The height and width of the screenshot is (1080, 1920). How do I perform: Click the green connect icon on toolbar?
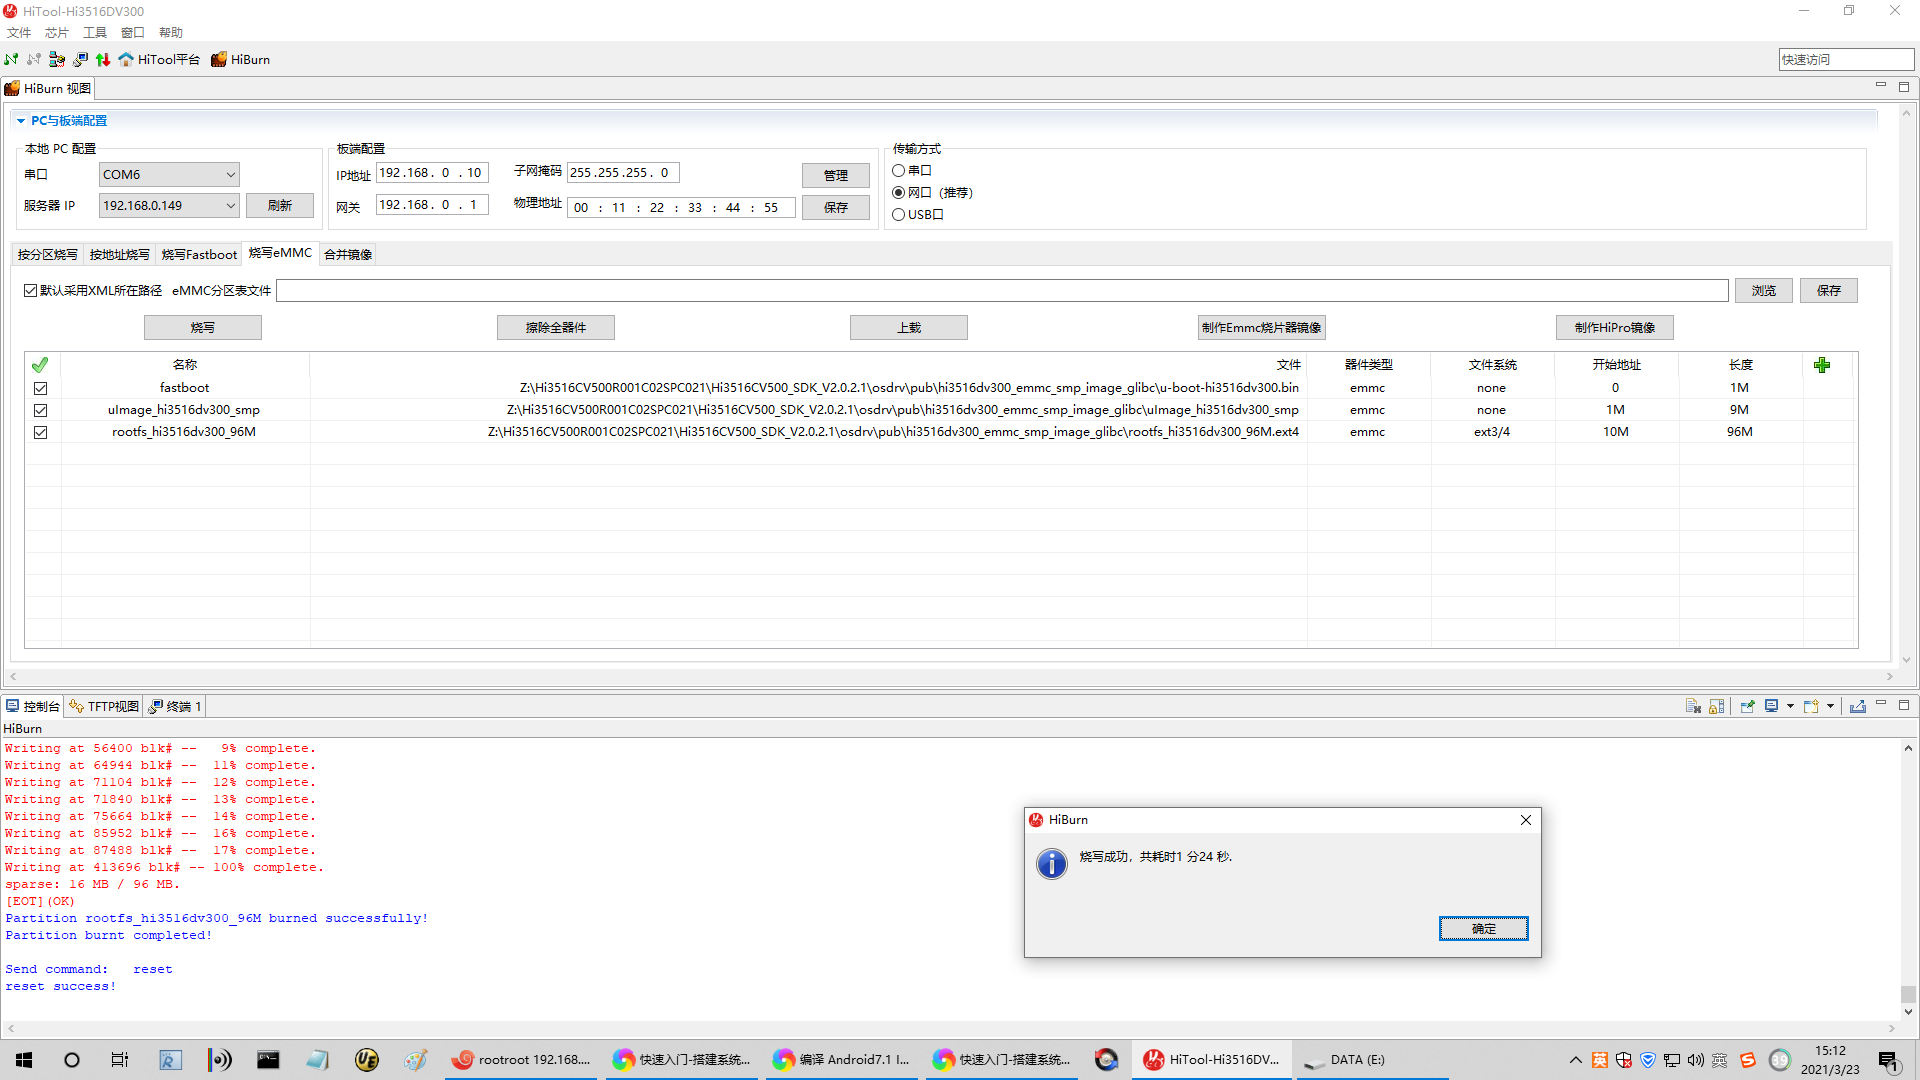tap(11, 59)
